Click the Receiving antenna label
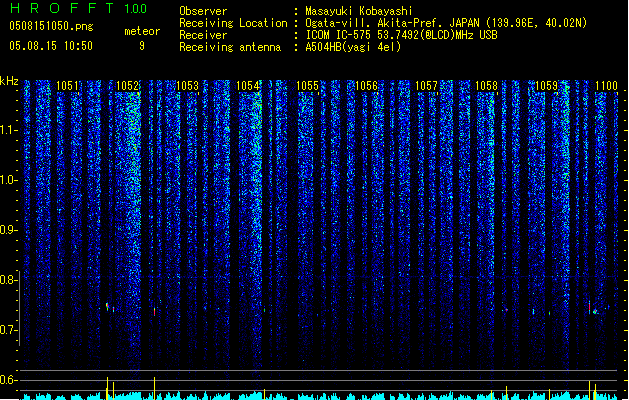Viewport: 629px width, 400px height. (x=230, y=47)
